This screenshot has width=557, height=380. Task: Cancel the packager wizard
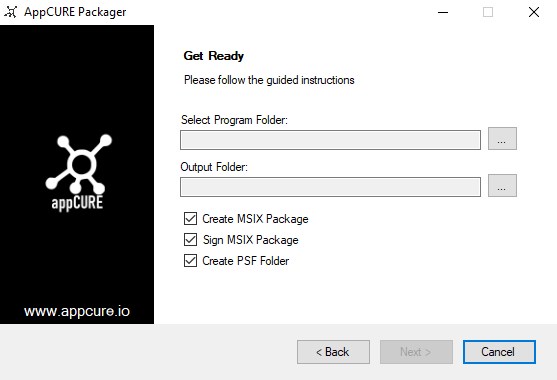[499, 352]
